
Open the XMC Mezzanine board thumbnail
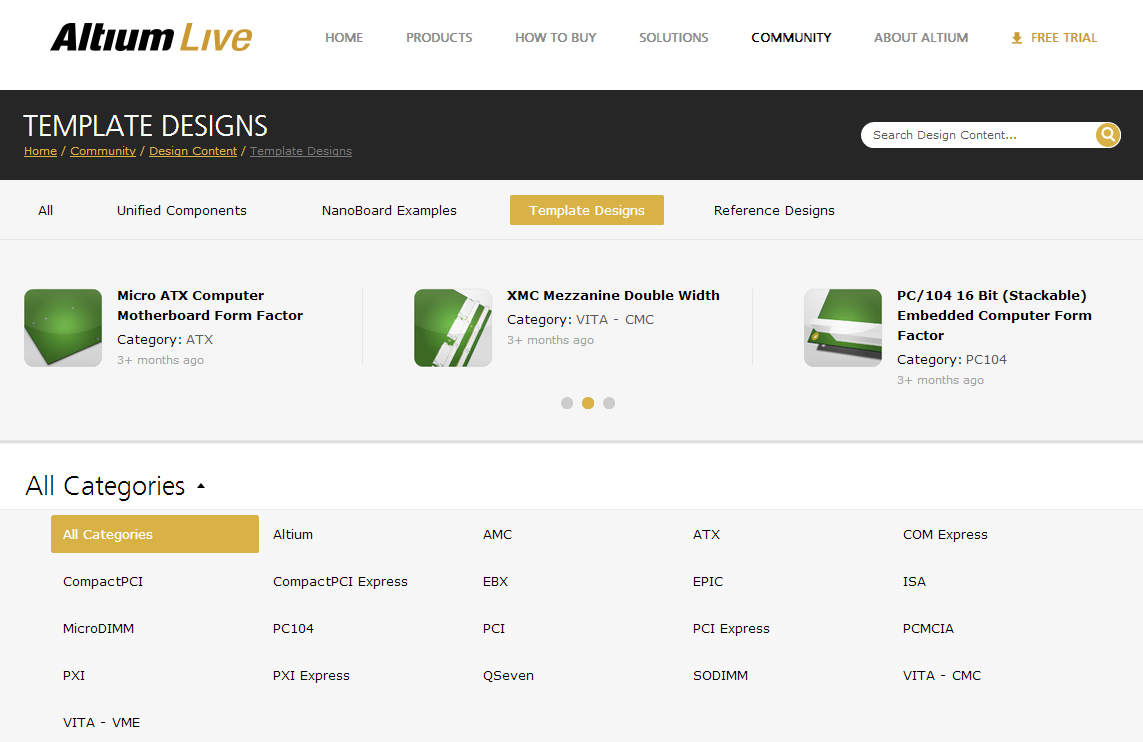453,327
